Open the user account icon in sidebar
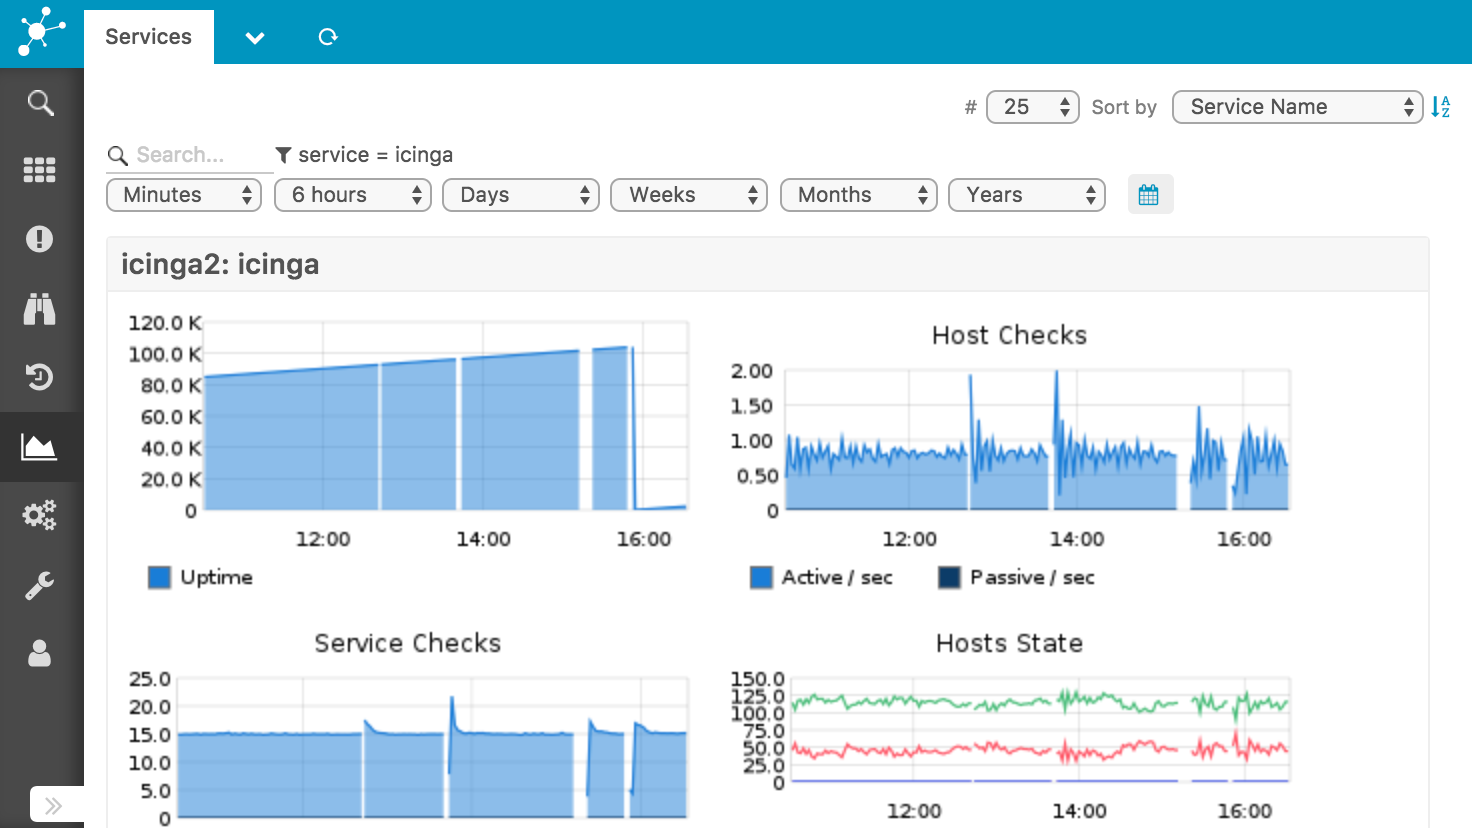Image resolution: width=1472 pixels, height=828 pixels. click(x=40, y=653)
